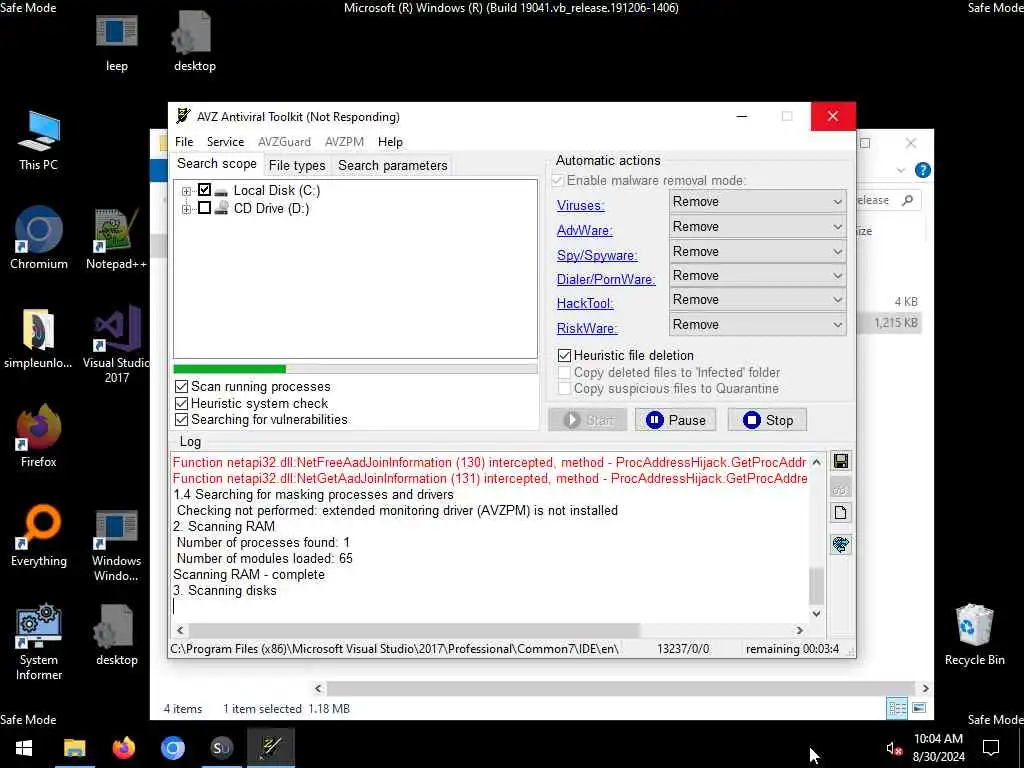
Task: Launch Chromium from the desktop shortcut
Action: 39,238
